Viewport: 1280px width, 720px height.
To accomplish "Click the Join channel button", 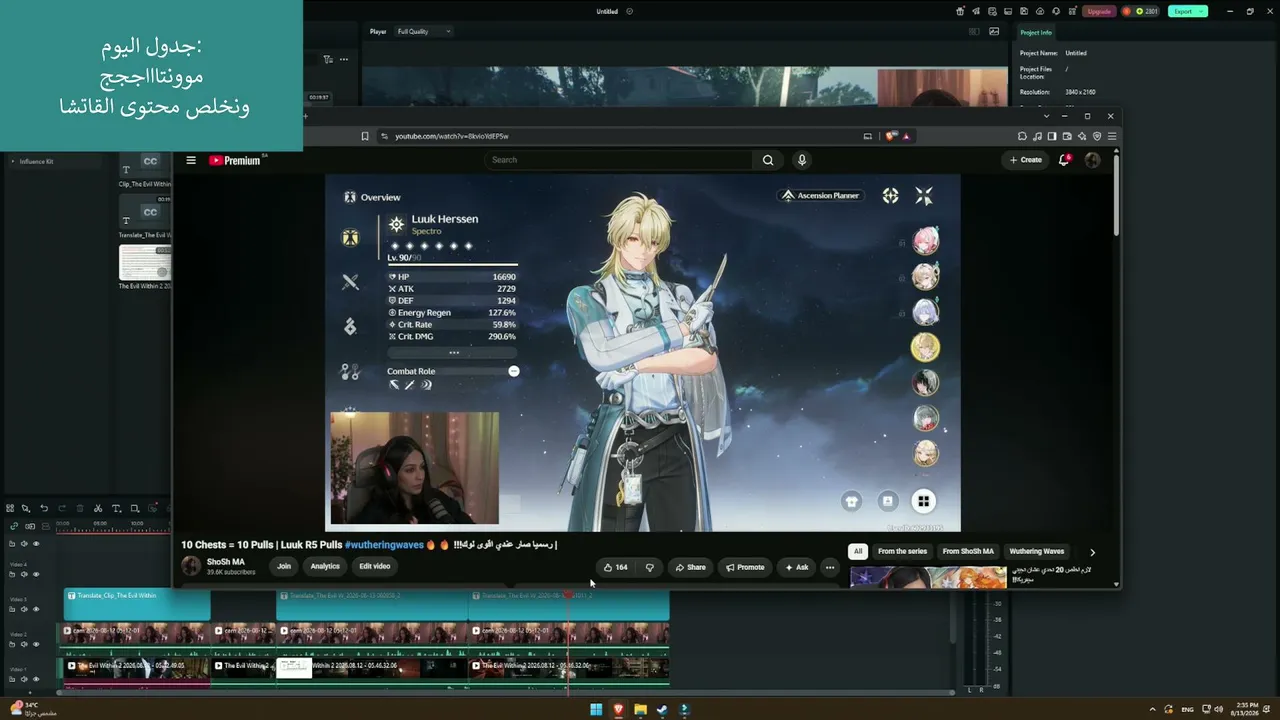I will point(284,566).
